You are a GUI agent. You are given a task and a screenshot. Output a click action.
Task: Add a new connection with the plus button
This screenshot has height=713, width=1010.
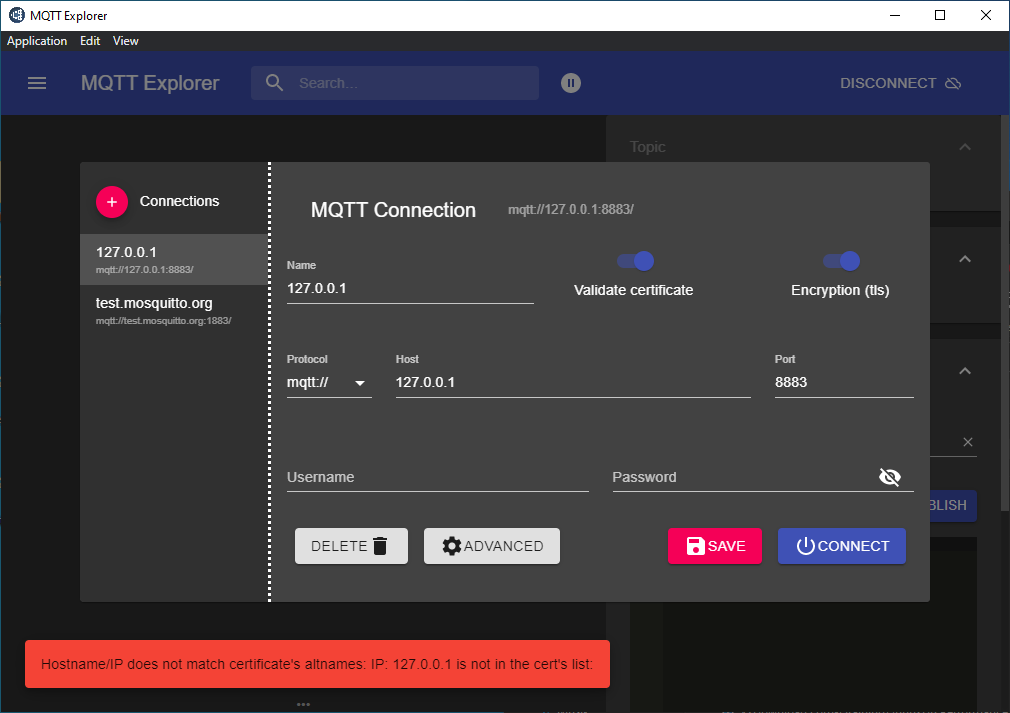(112, 202)
